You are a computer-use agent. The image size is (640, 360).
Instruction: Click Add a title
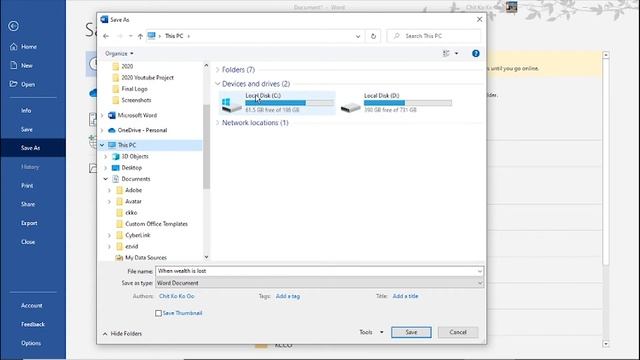(x=405, y=296)
